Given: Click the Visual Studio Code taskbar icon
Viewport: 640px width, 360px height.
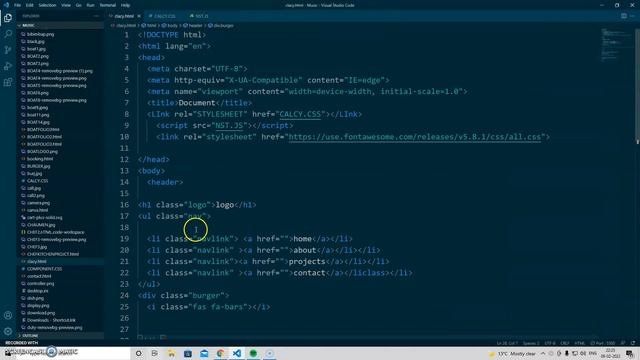Looking at the screenshot, I should click(x=237, y=353).
